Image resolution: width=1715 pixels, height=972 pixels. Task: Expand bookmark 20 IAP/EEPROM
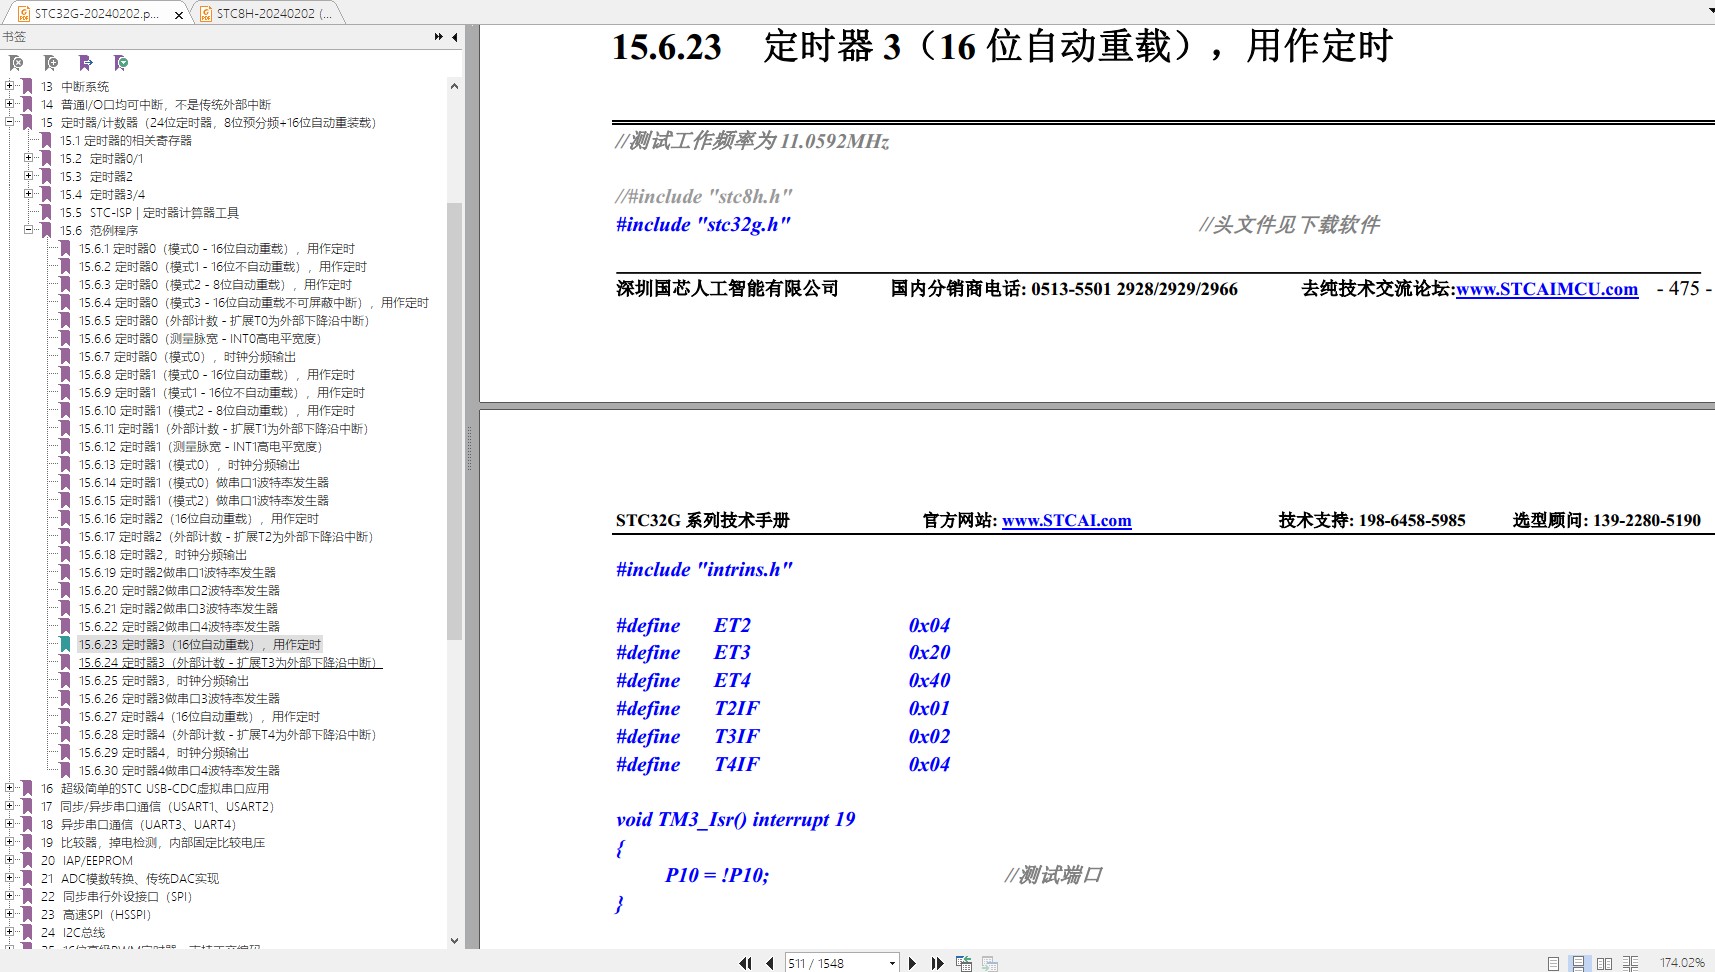pos(10,861)
